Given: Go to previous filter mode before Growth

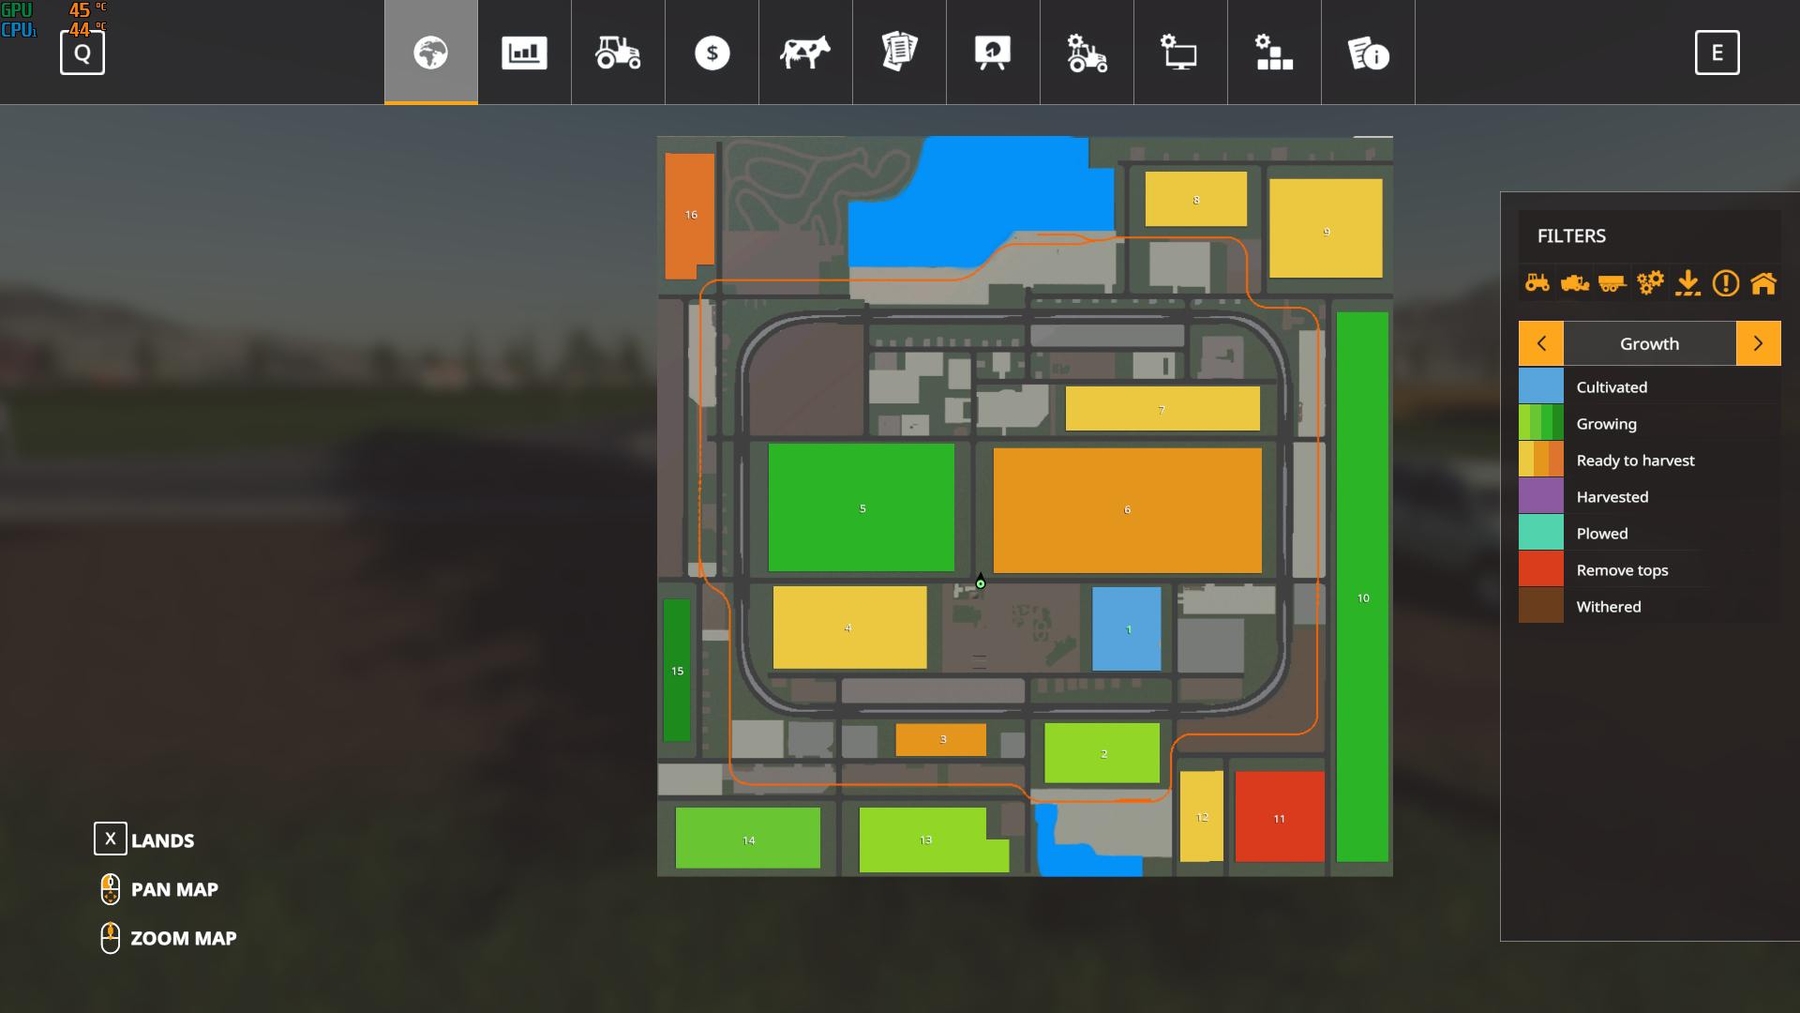Looking at the screenshot, I should point(1541,343).
